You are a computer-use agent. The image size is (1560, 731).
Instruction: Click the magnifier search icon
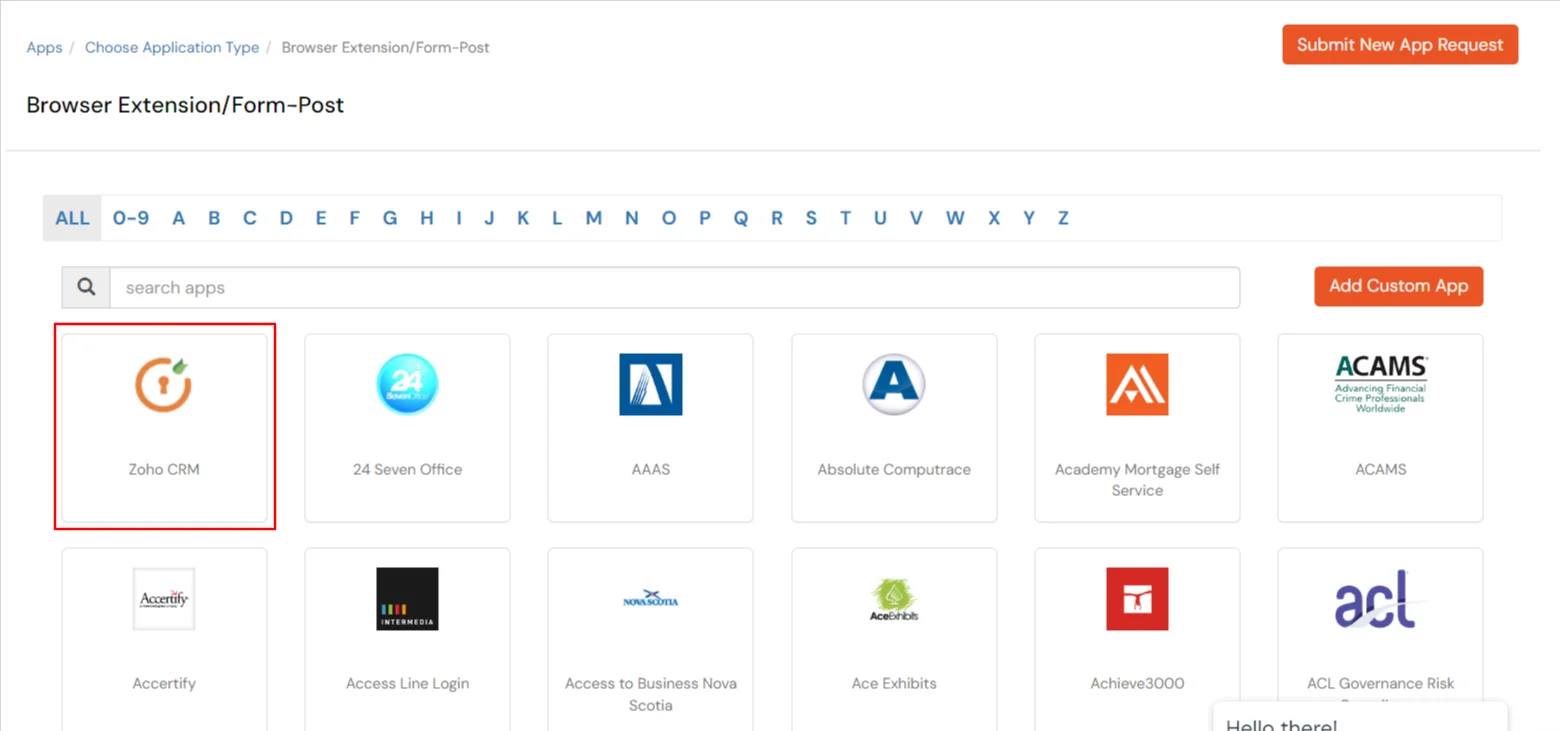click(84, 287)
